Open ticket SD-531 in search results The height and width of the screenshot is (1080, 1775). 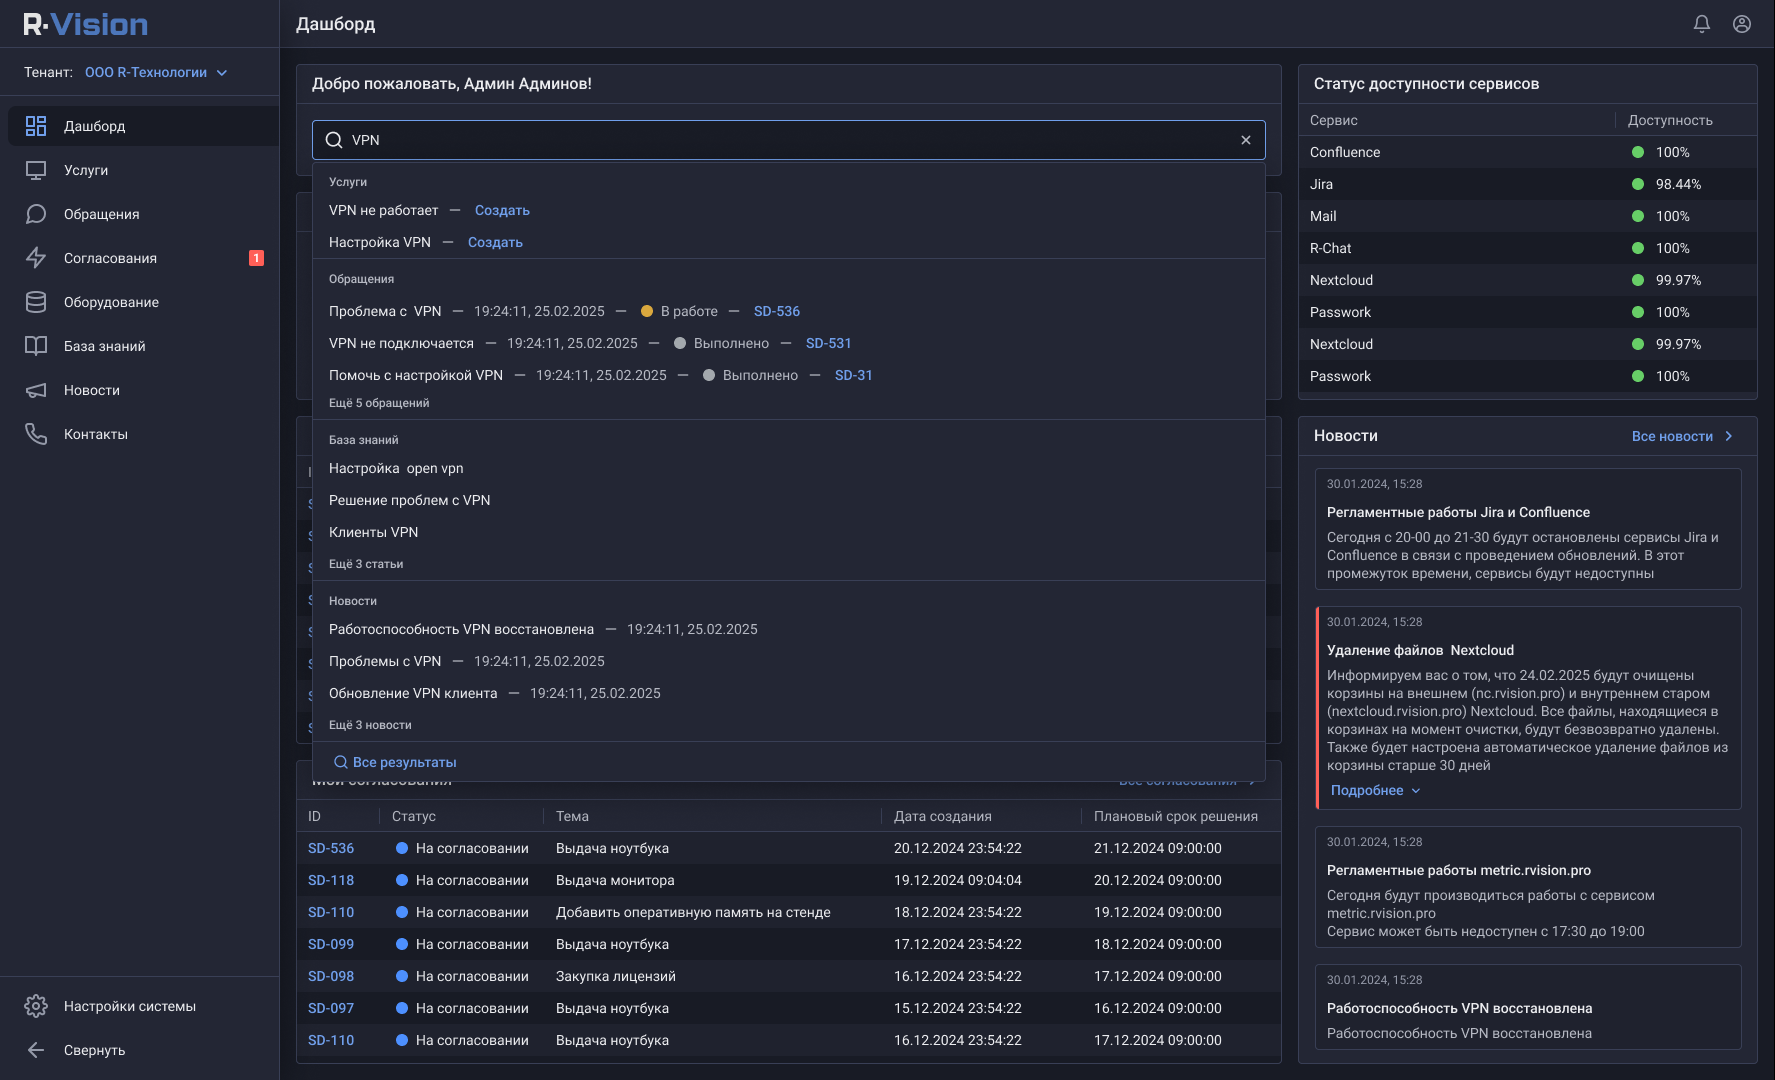pos(829,343)
